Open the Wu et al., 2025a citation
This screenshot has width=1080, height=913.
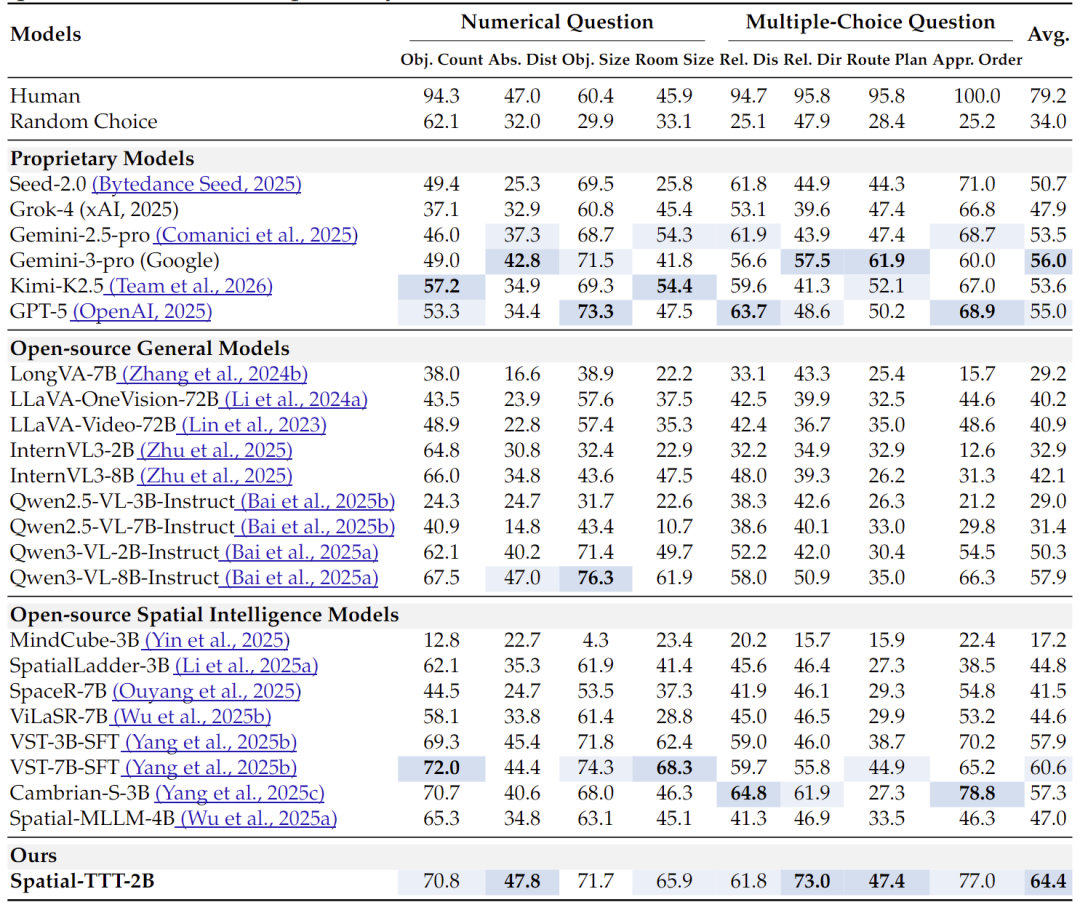[258, 819]
